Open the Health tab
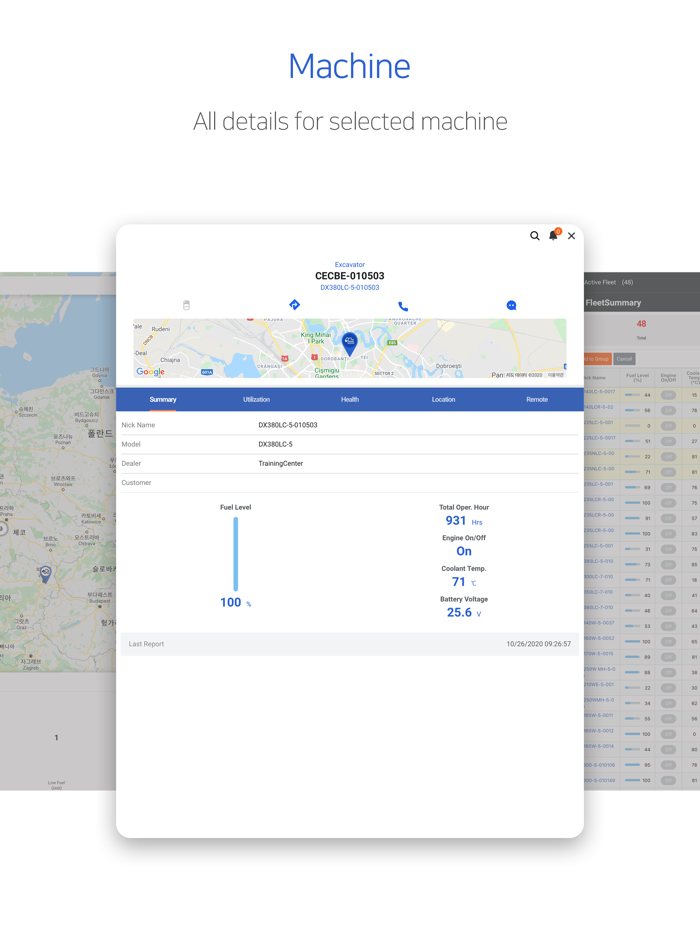This screenshot has height=934, width=700. [x=350, y=399]
